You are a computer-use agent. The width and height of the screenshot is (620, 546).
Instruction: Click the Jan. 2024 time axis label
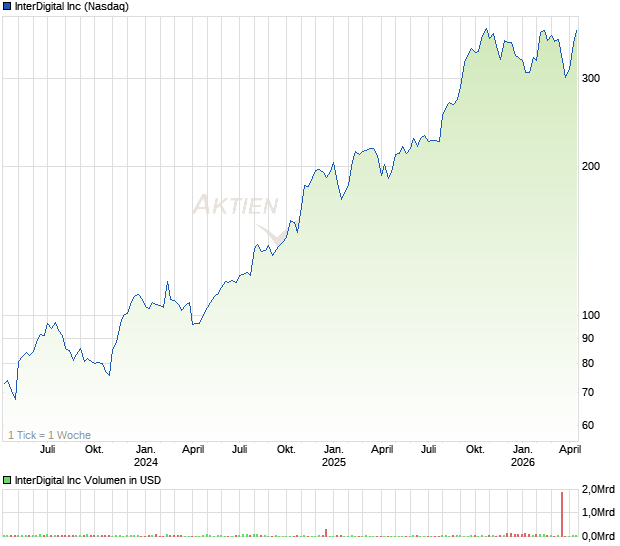point(146,455)
